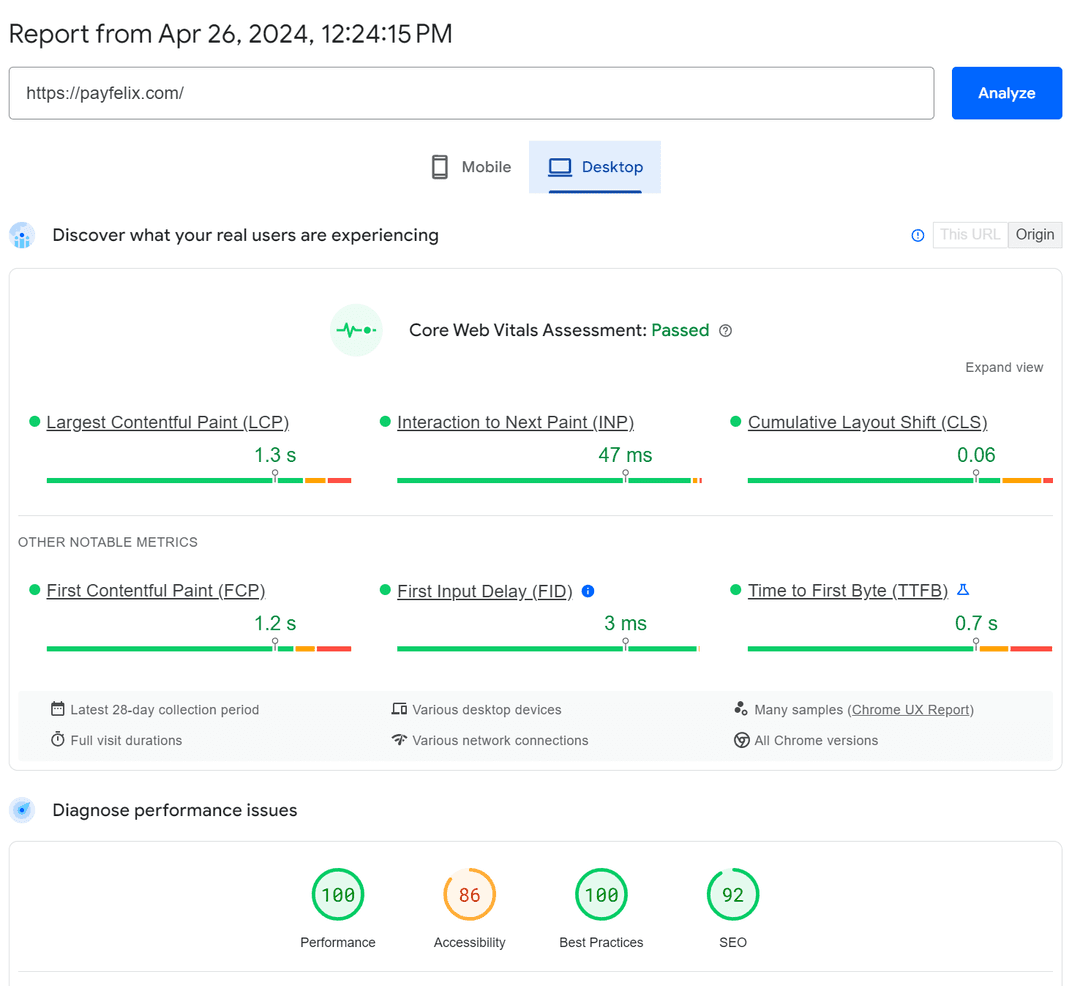Open Largest Contentful Paint (LCP) link
The image size is (1080, 986).
point(167,422)
